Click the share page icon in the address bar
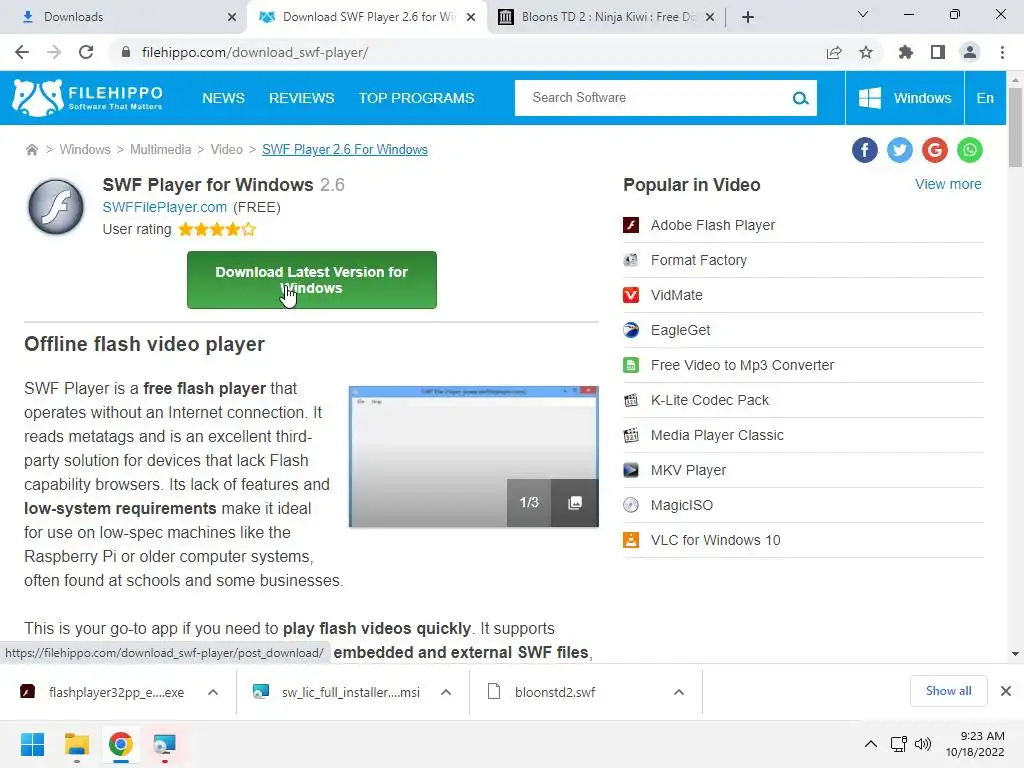This screenshot has width=1024, height=768. pyautogui.click(x=833, y=52)
